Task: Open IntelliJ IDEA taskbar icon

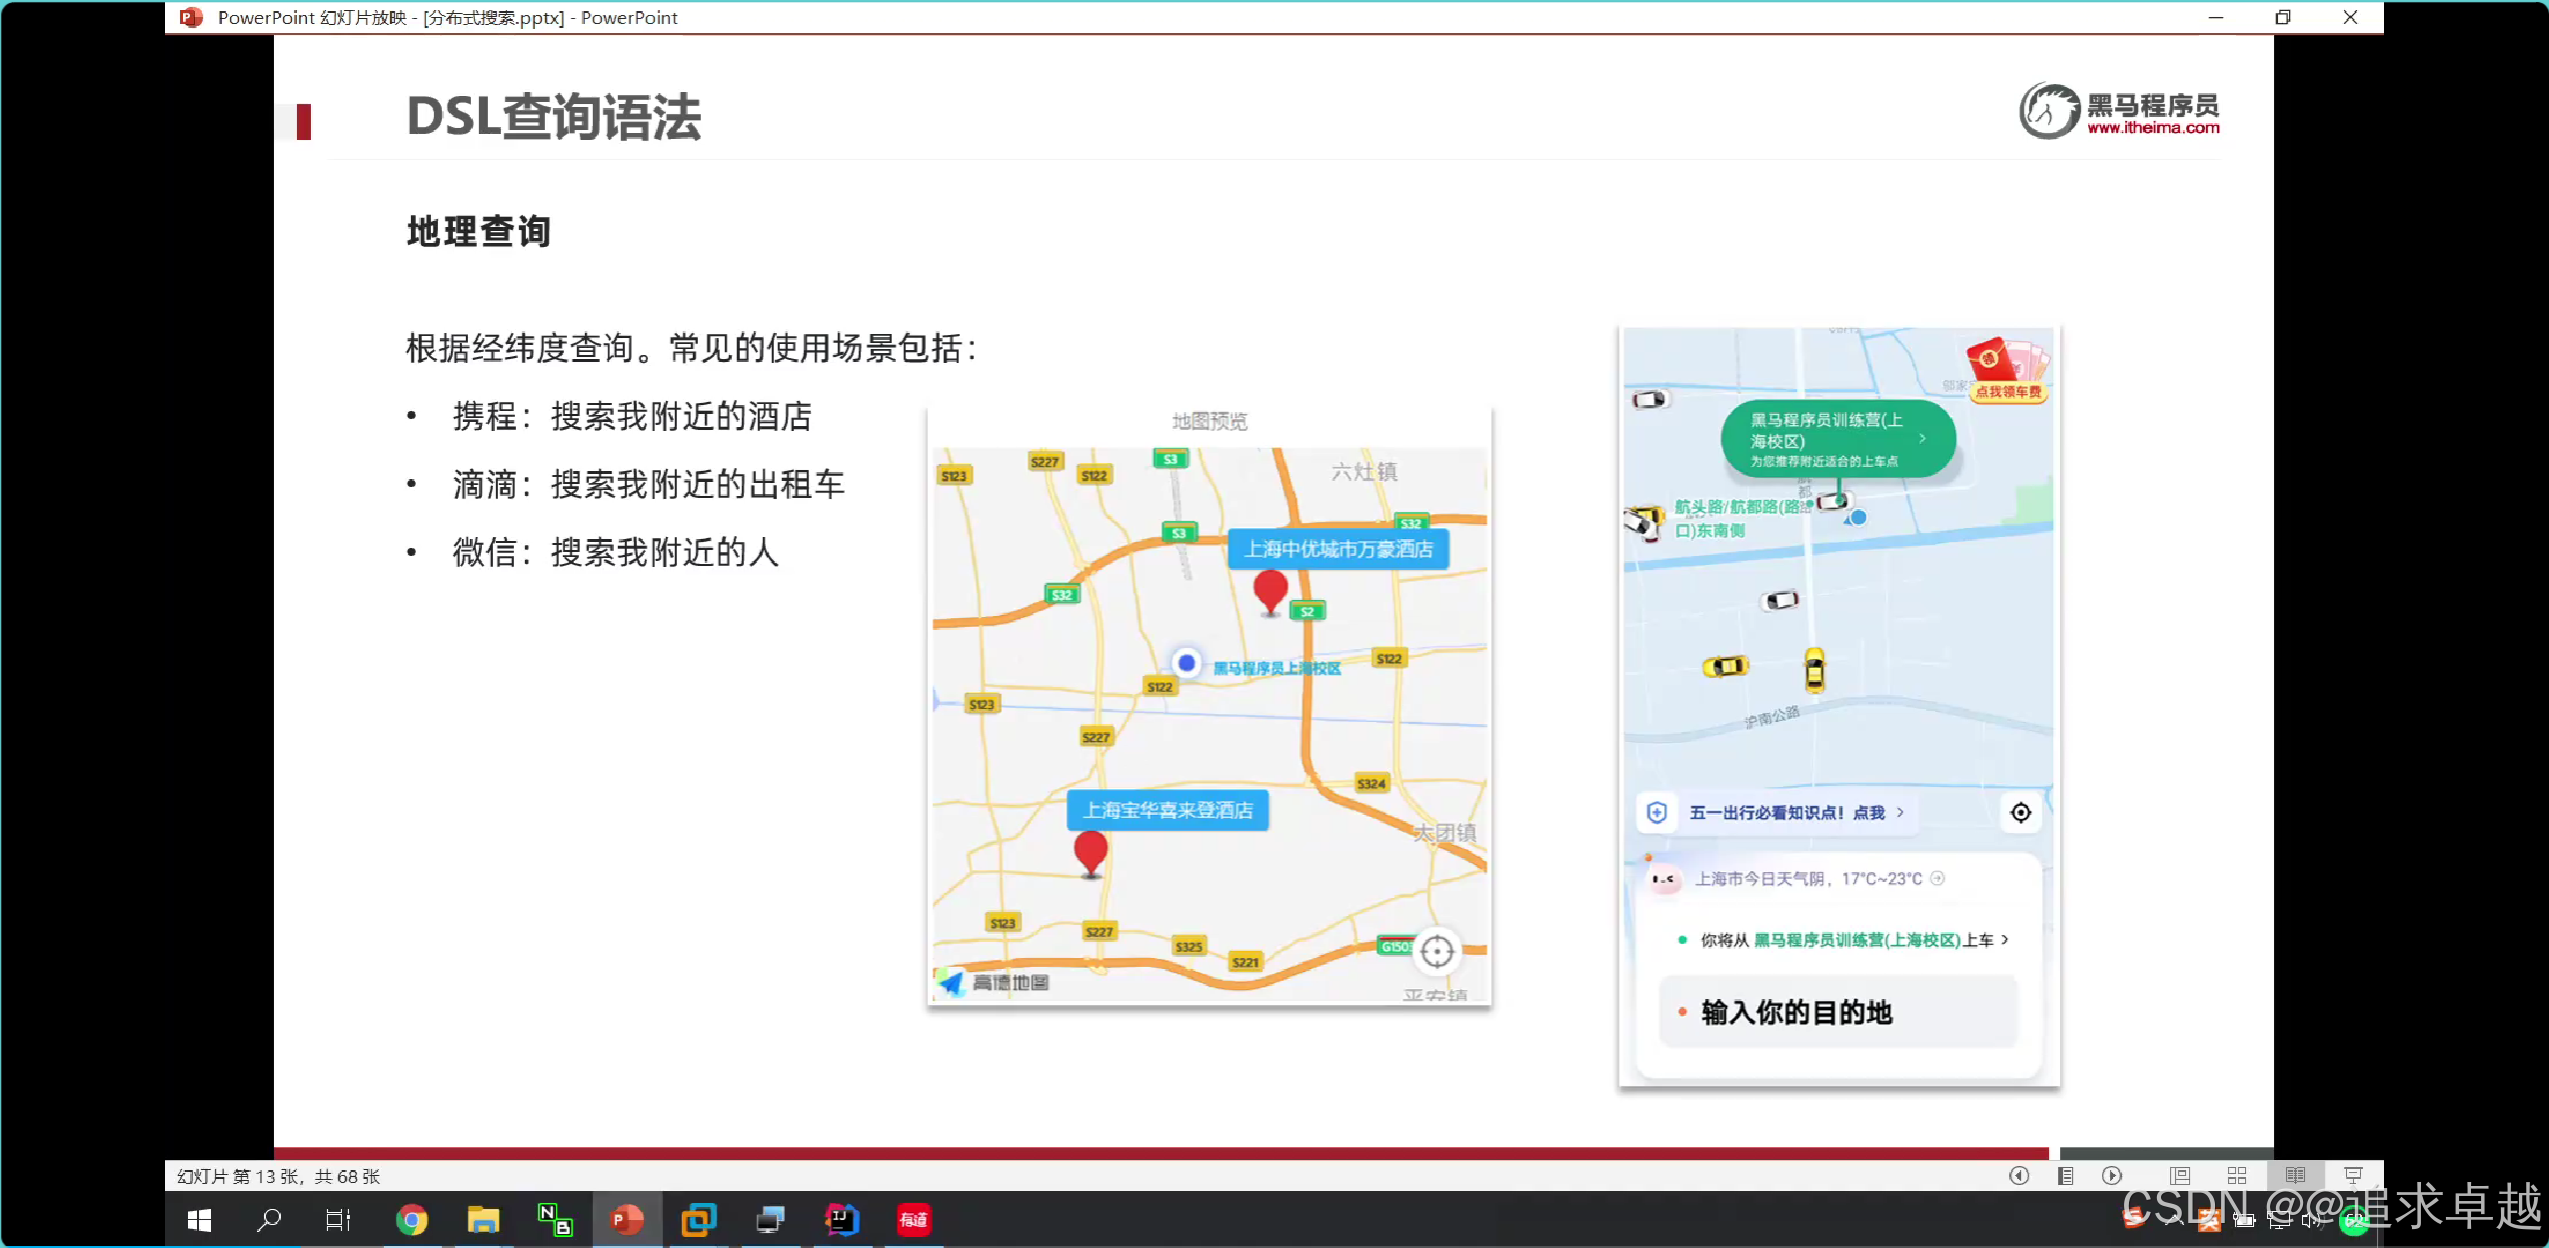Action: coord(842,1220)
